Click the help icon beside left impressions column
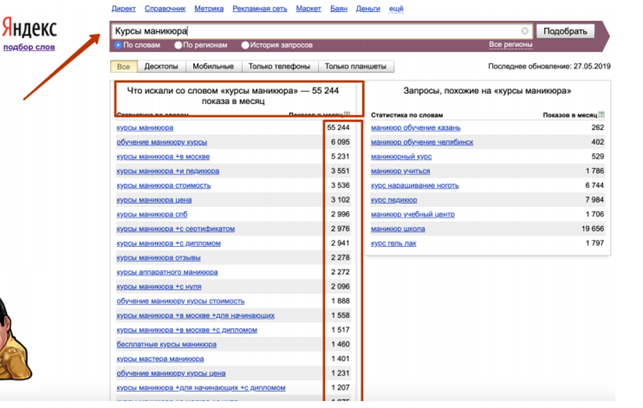 [x=347, y=114]
